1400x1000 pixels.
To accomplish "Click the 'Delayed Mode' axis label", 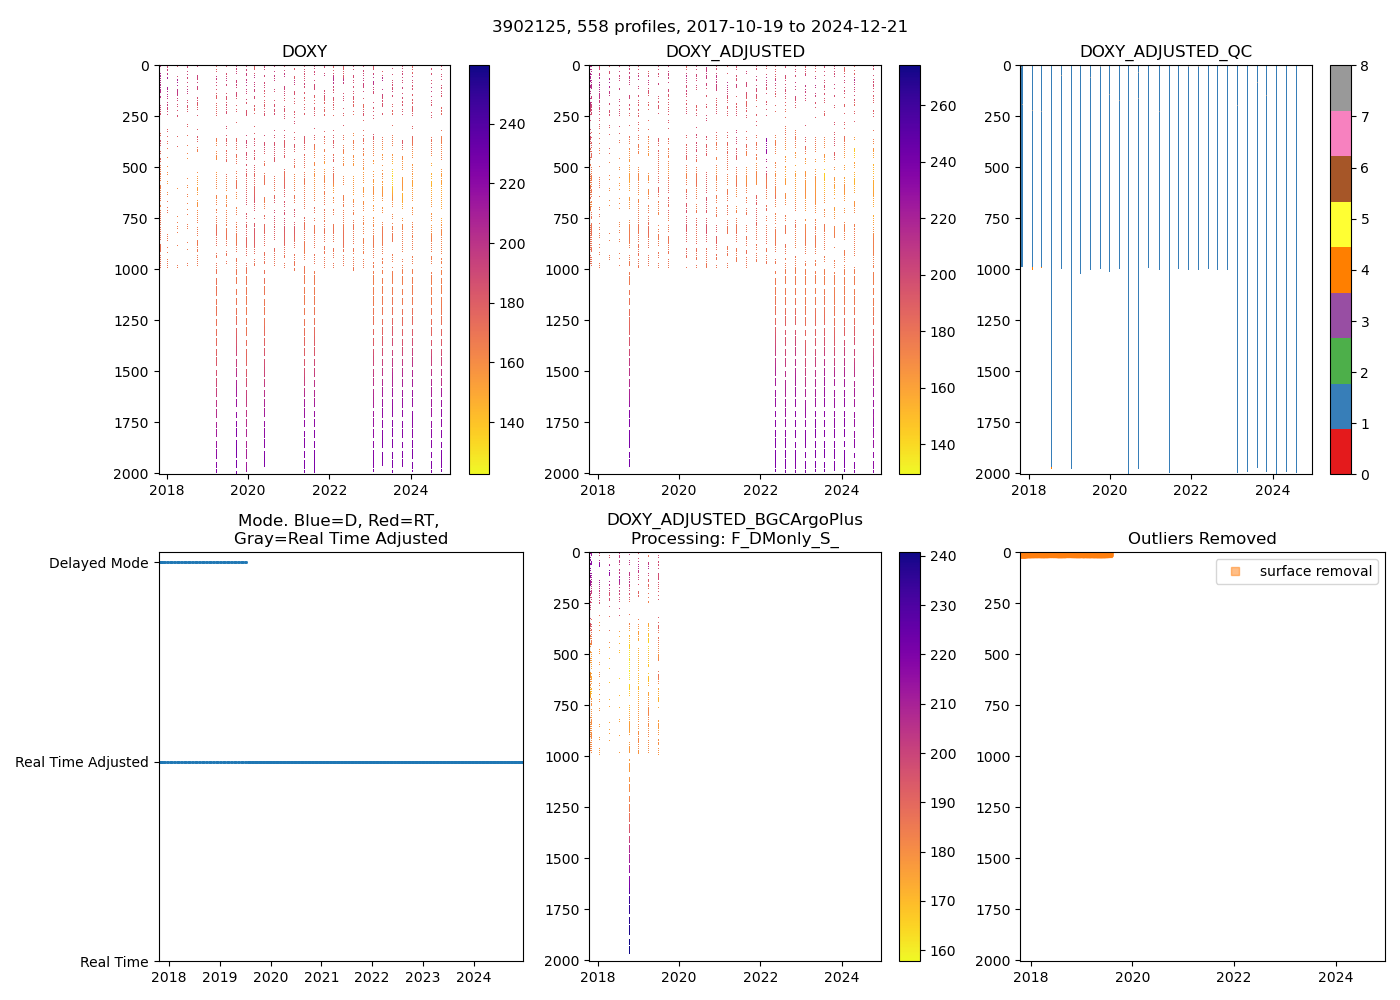I will (98, 563).
